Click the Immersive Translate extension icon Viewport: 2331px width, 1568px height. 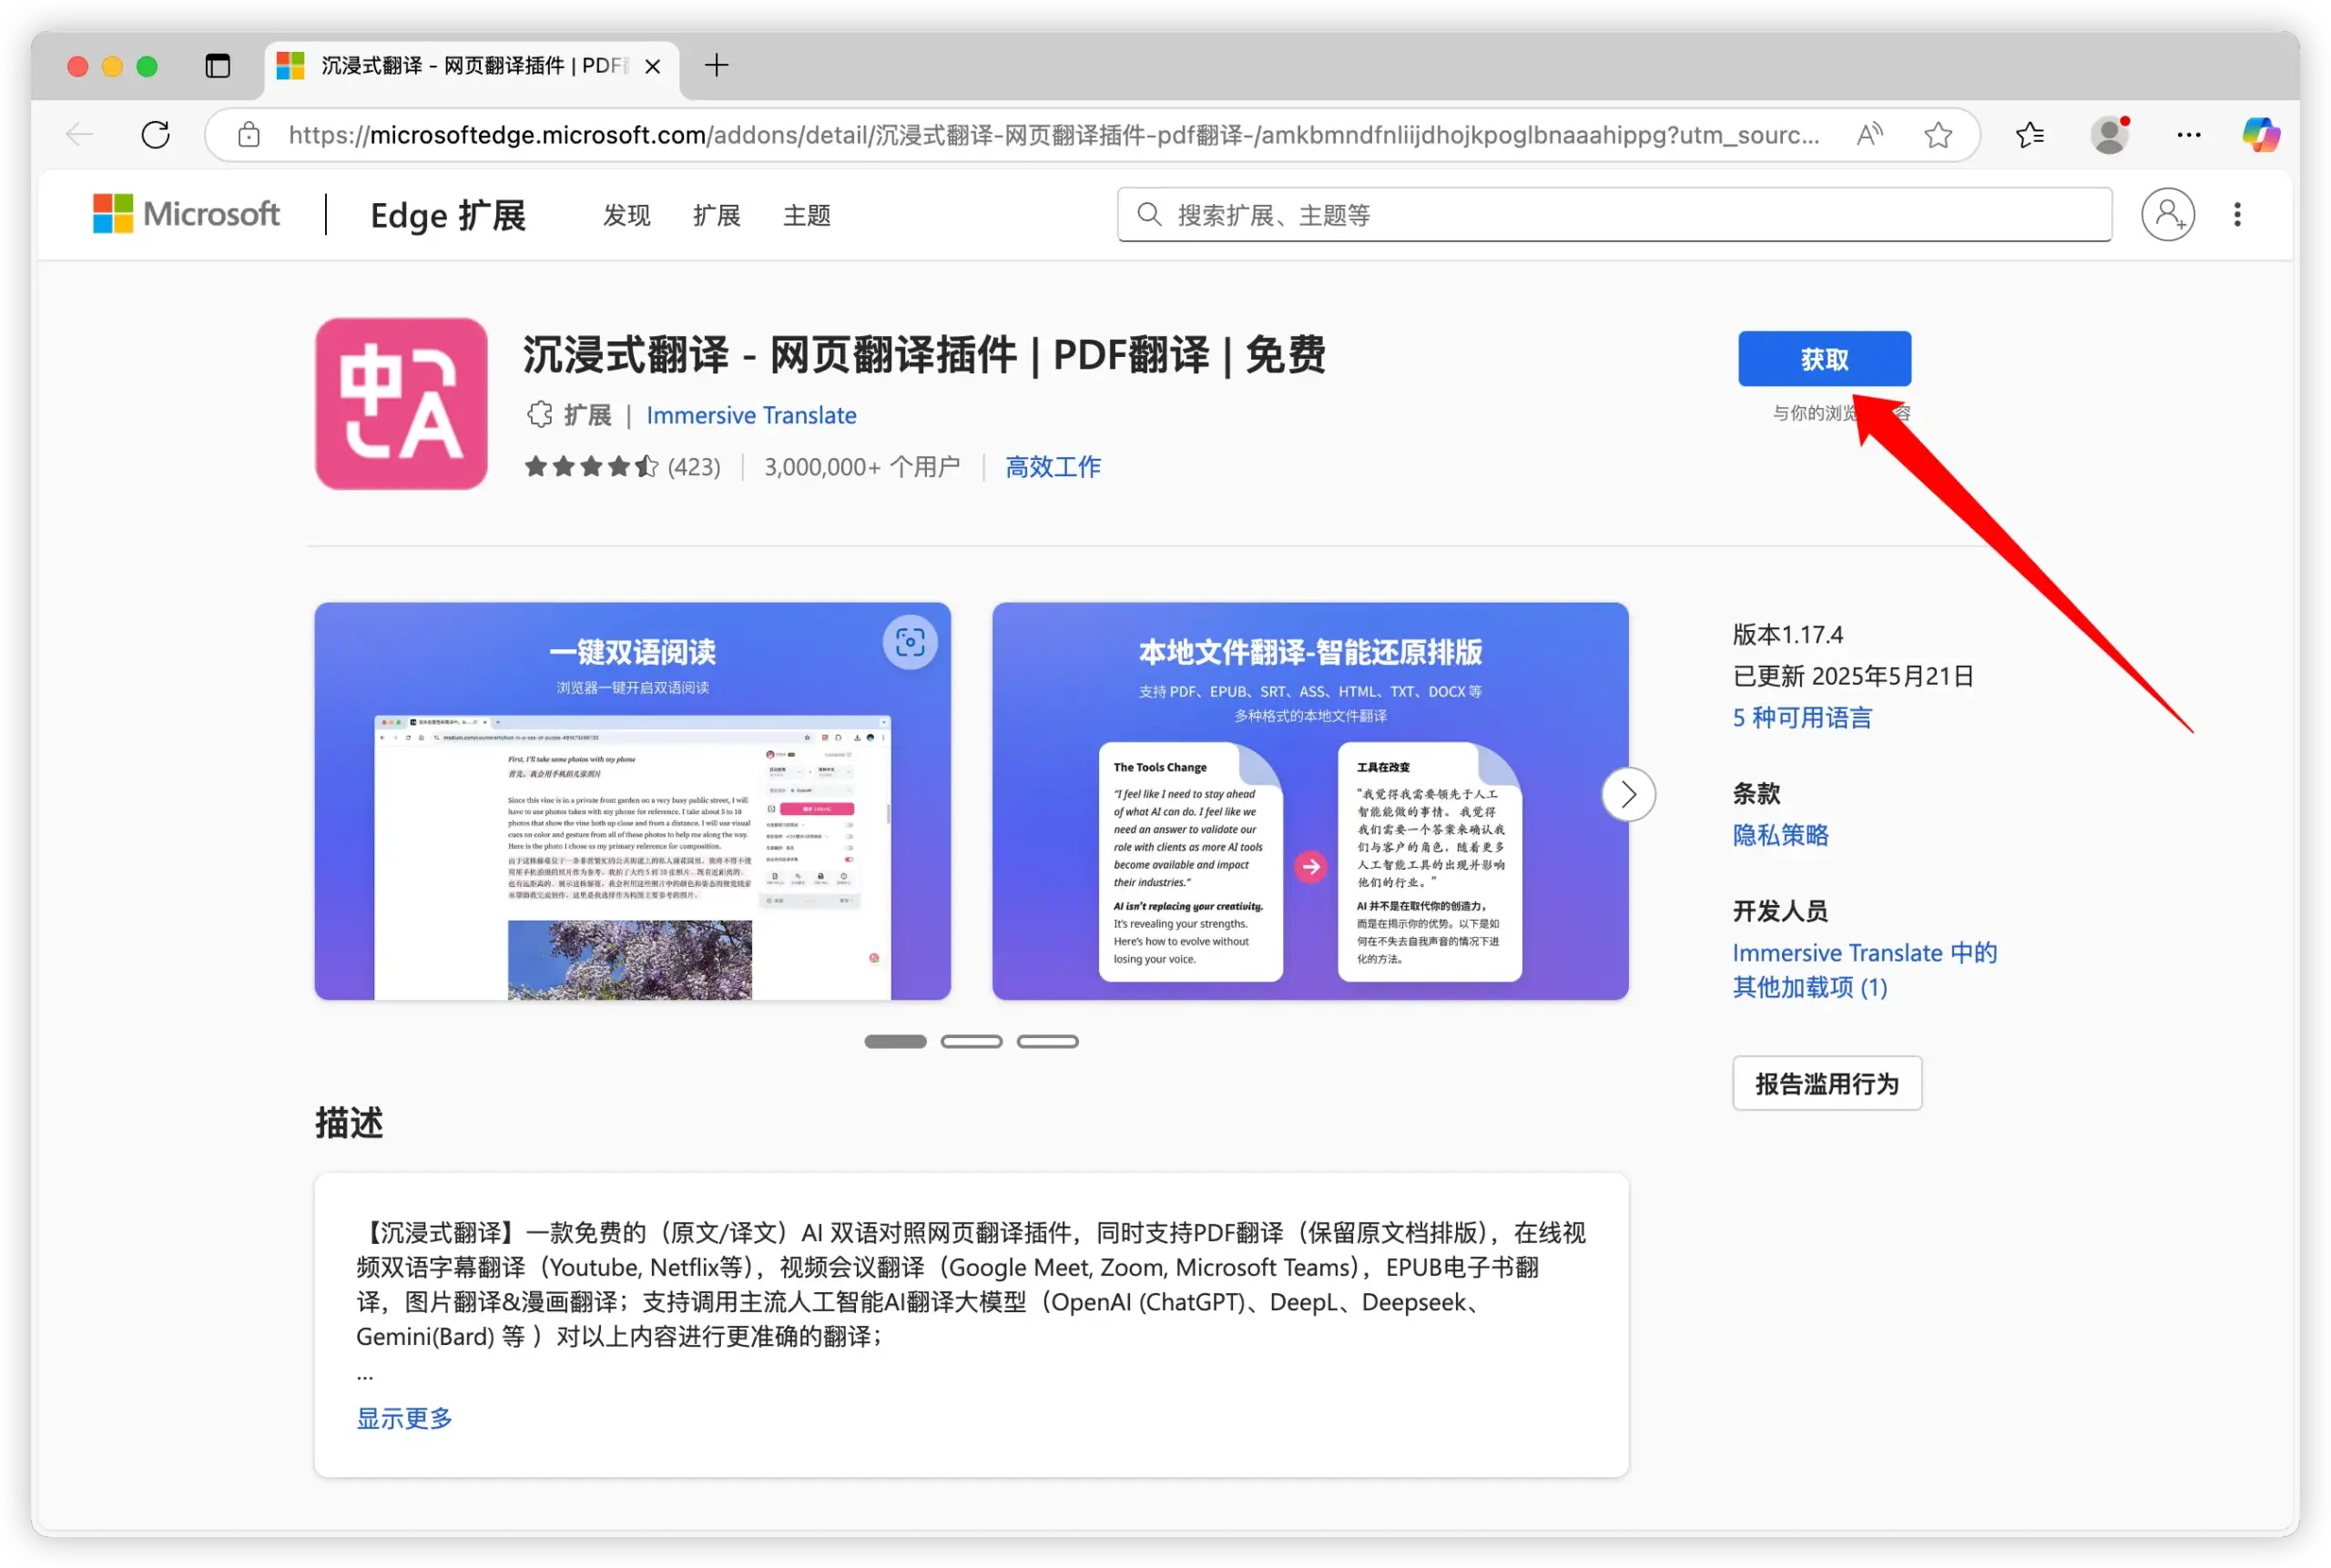point(401,403)
